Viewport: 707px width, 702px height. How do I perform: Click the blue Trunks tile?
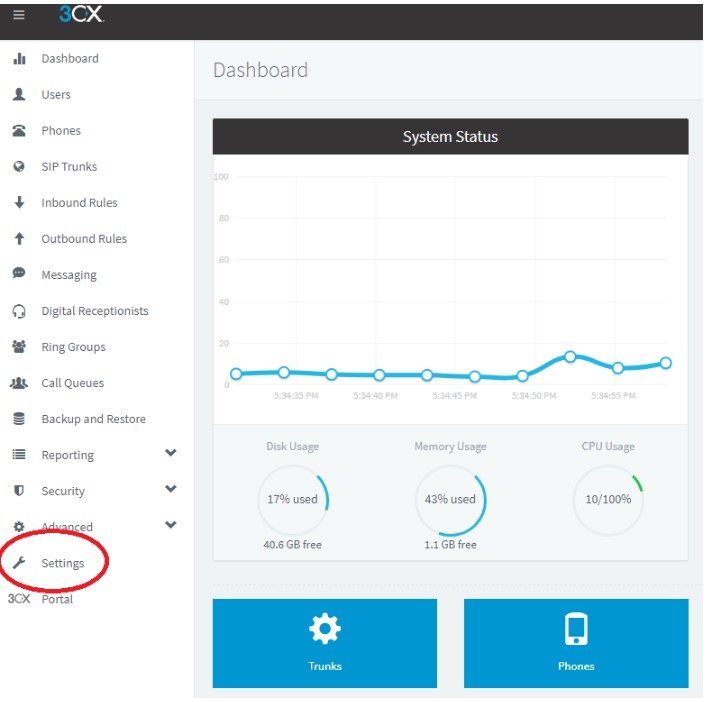325,643
